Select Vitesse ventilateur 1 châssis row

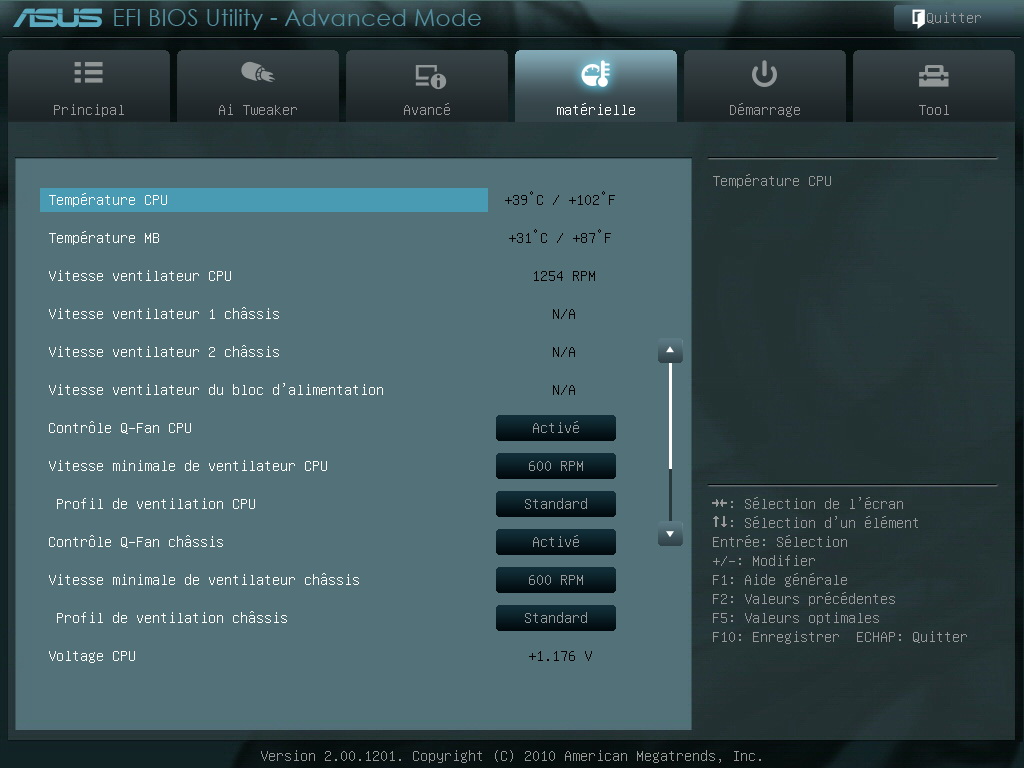[x=164, y=313]
